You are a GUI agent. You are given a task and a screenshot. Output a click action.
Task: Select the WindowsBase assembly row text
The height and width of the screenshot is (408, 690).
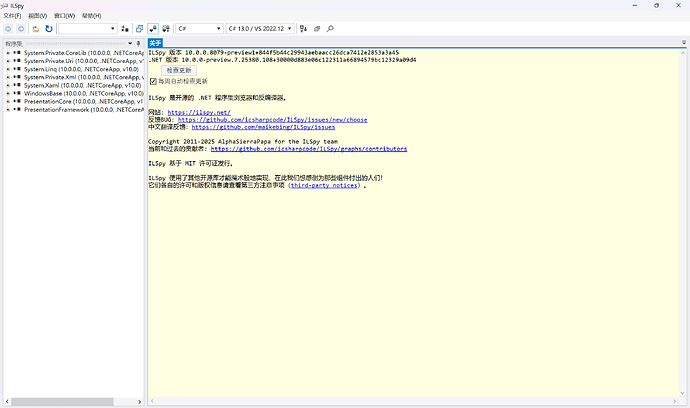84,93
